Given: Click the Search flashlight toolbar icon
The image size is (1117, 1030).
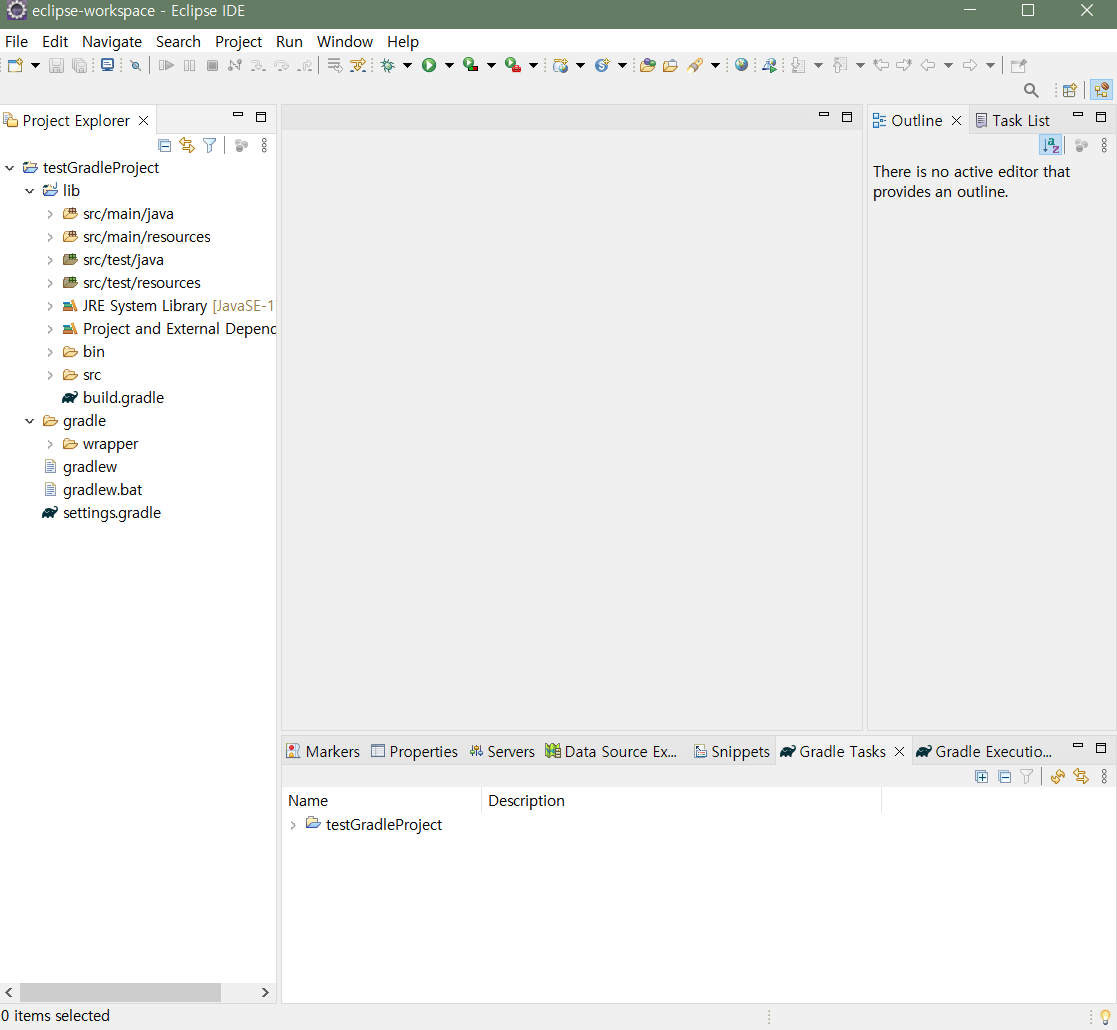Looking at the screenshot, I should 695,66.
